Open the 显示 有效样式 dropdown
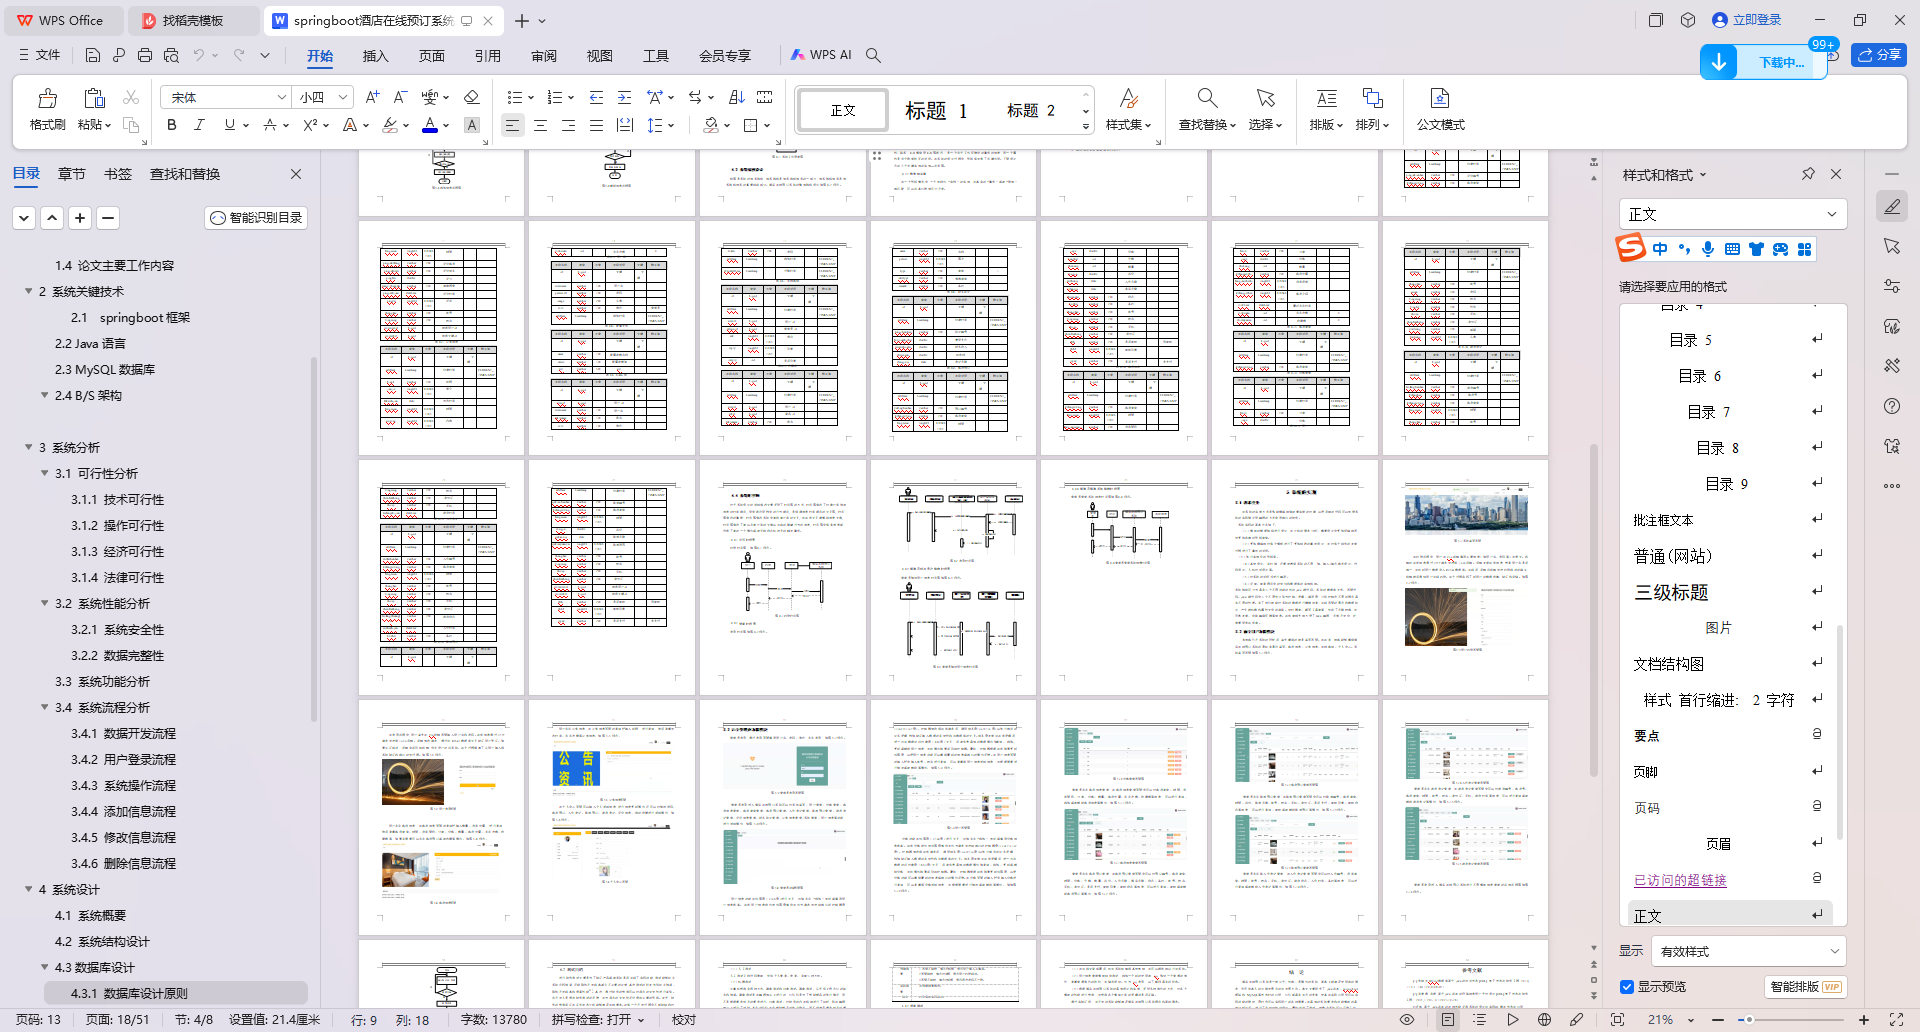Image resolution: width=1920 pixels, height=1032 pixels. click(1748, 951)
